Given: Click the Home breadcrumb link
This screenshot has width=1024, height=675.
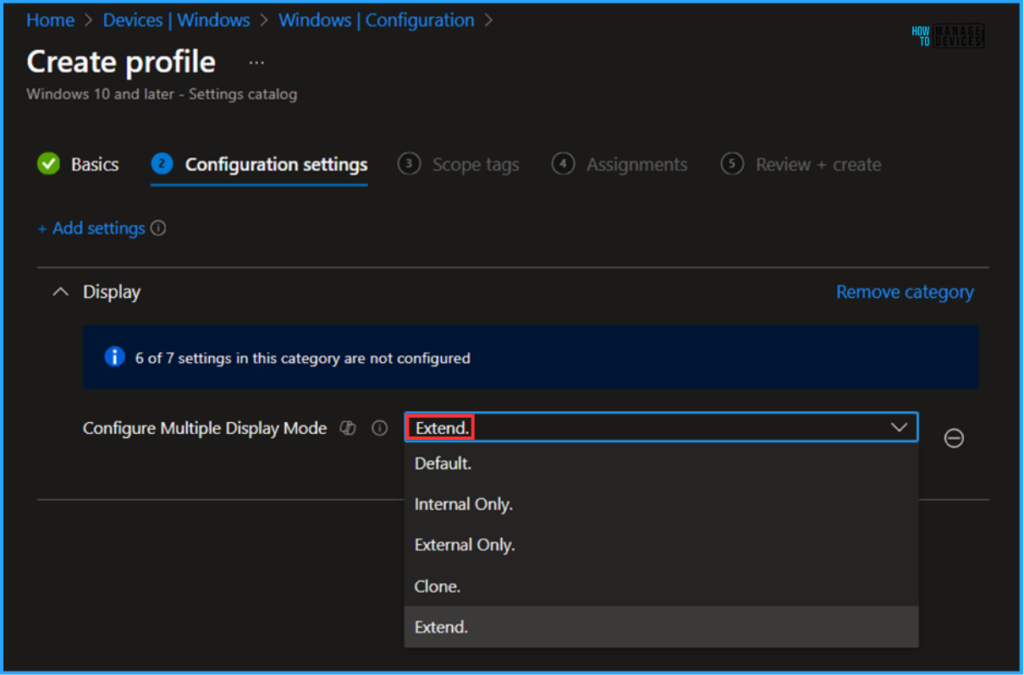Looking at the screenshot, I should click(x=50, y=20).
